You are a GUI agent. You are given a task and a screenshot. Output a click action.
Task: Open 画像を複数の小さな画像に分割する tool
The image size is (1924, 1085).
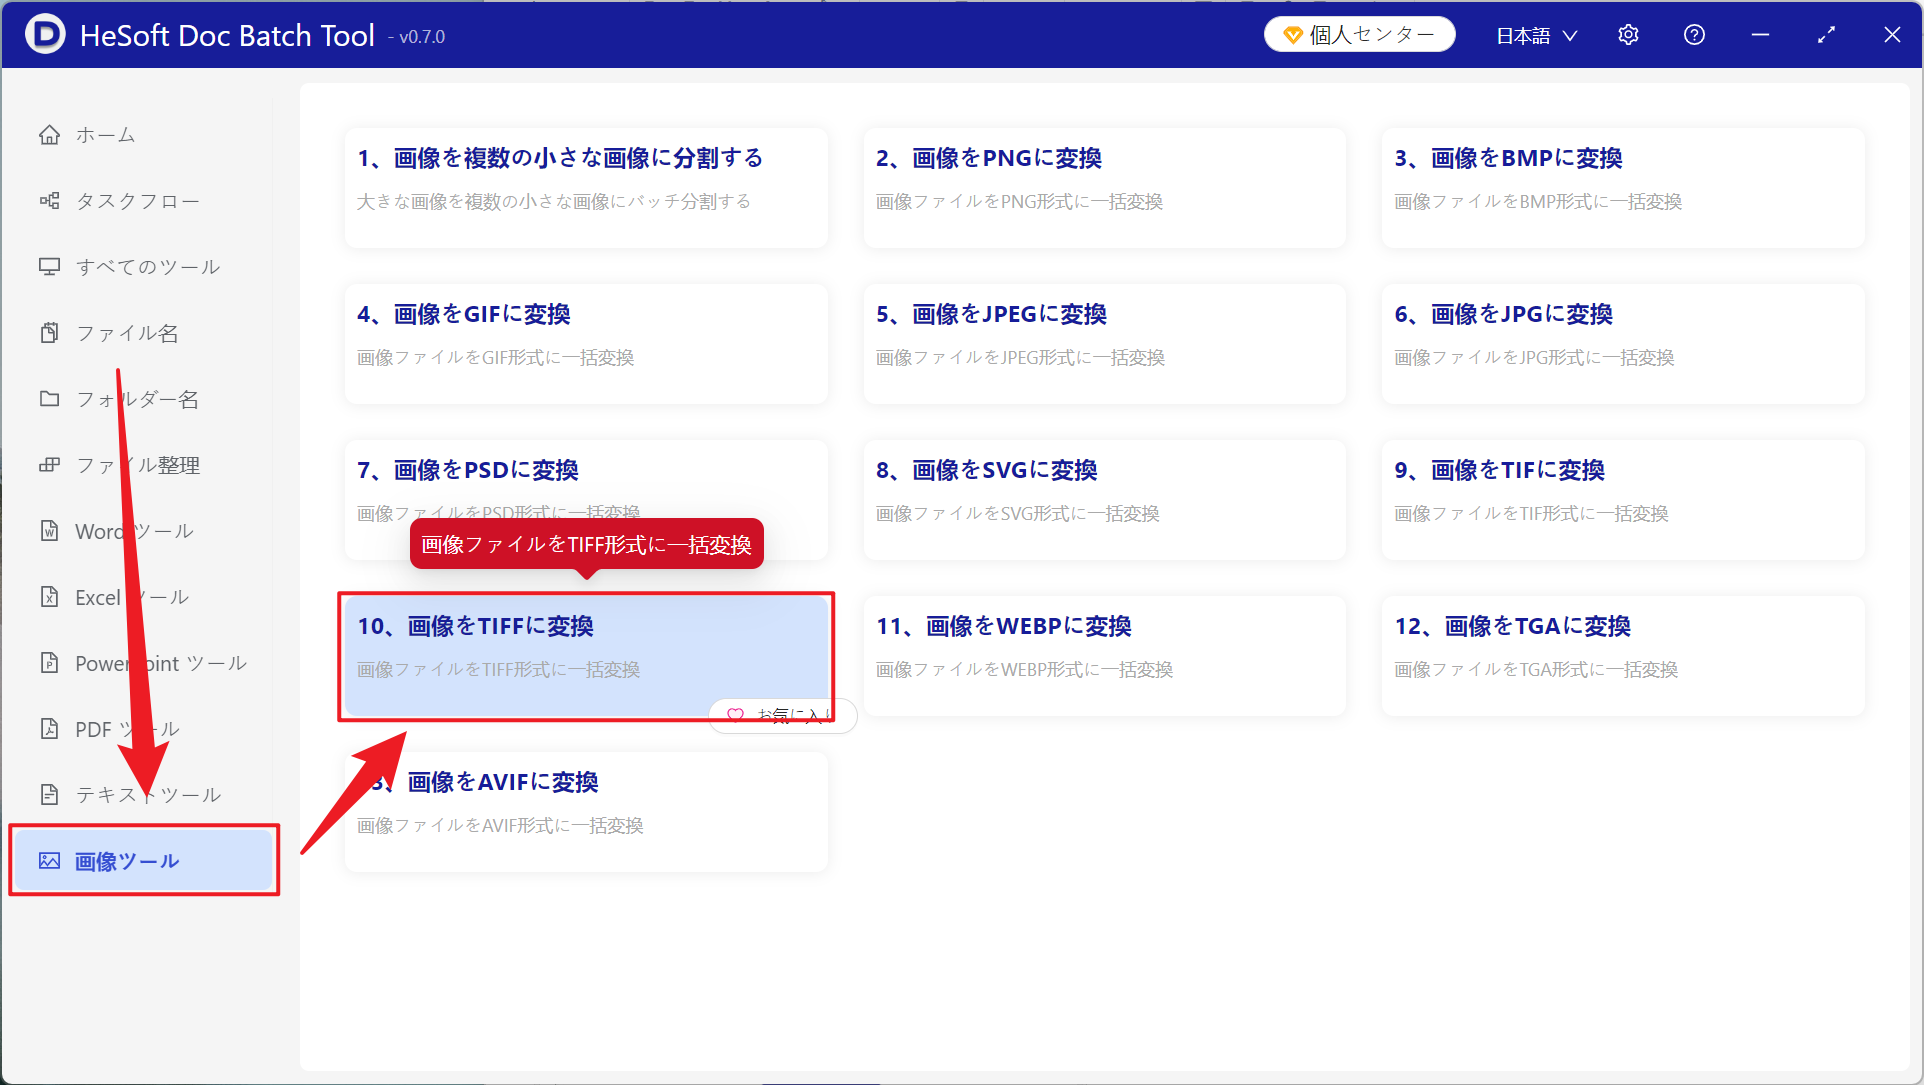coord(586,187)
